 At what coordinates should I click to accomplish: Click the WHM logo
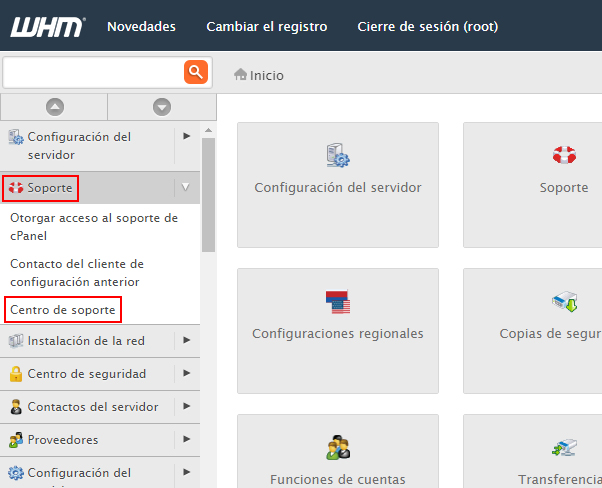(x=47, y=27)
